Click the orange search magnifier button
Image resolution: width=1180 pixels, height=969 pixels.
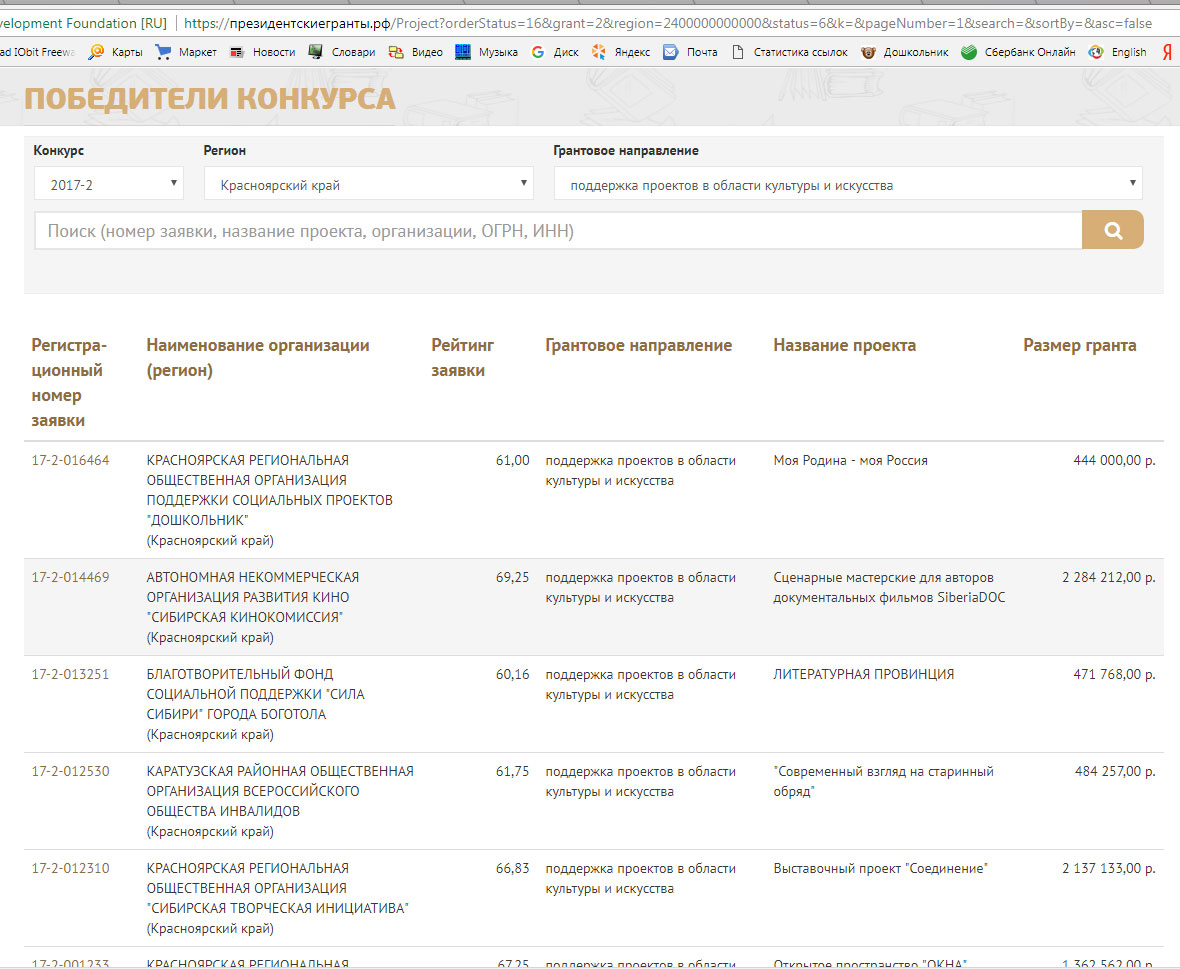[x=1112, y=230]
